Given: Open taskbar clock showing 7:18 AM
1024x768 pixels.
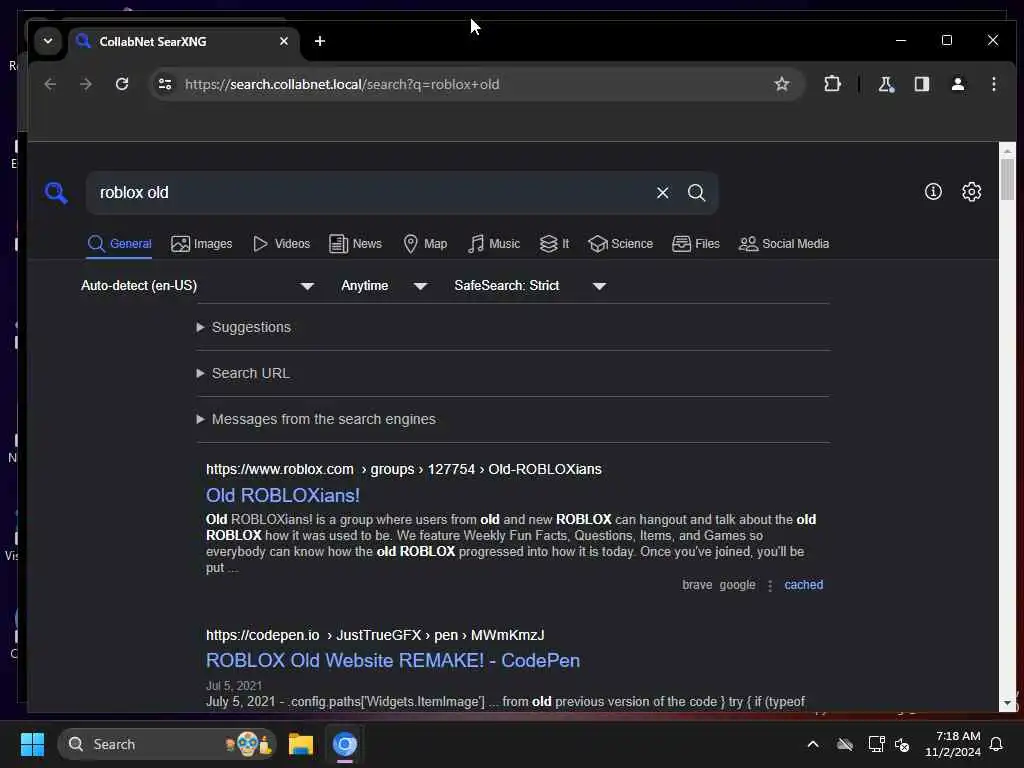Looking at the screenshot, I should tap(952, 744).
